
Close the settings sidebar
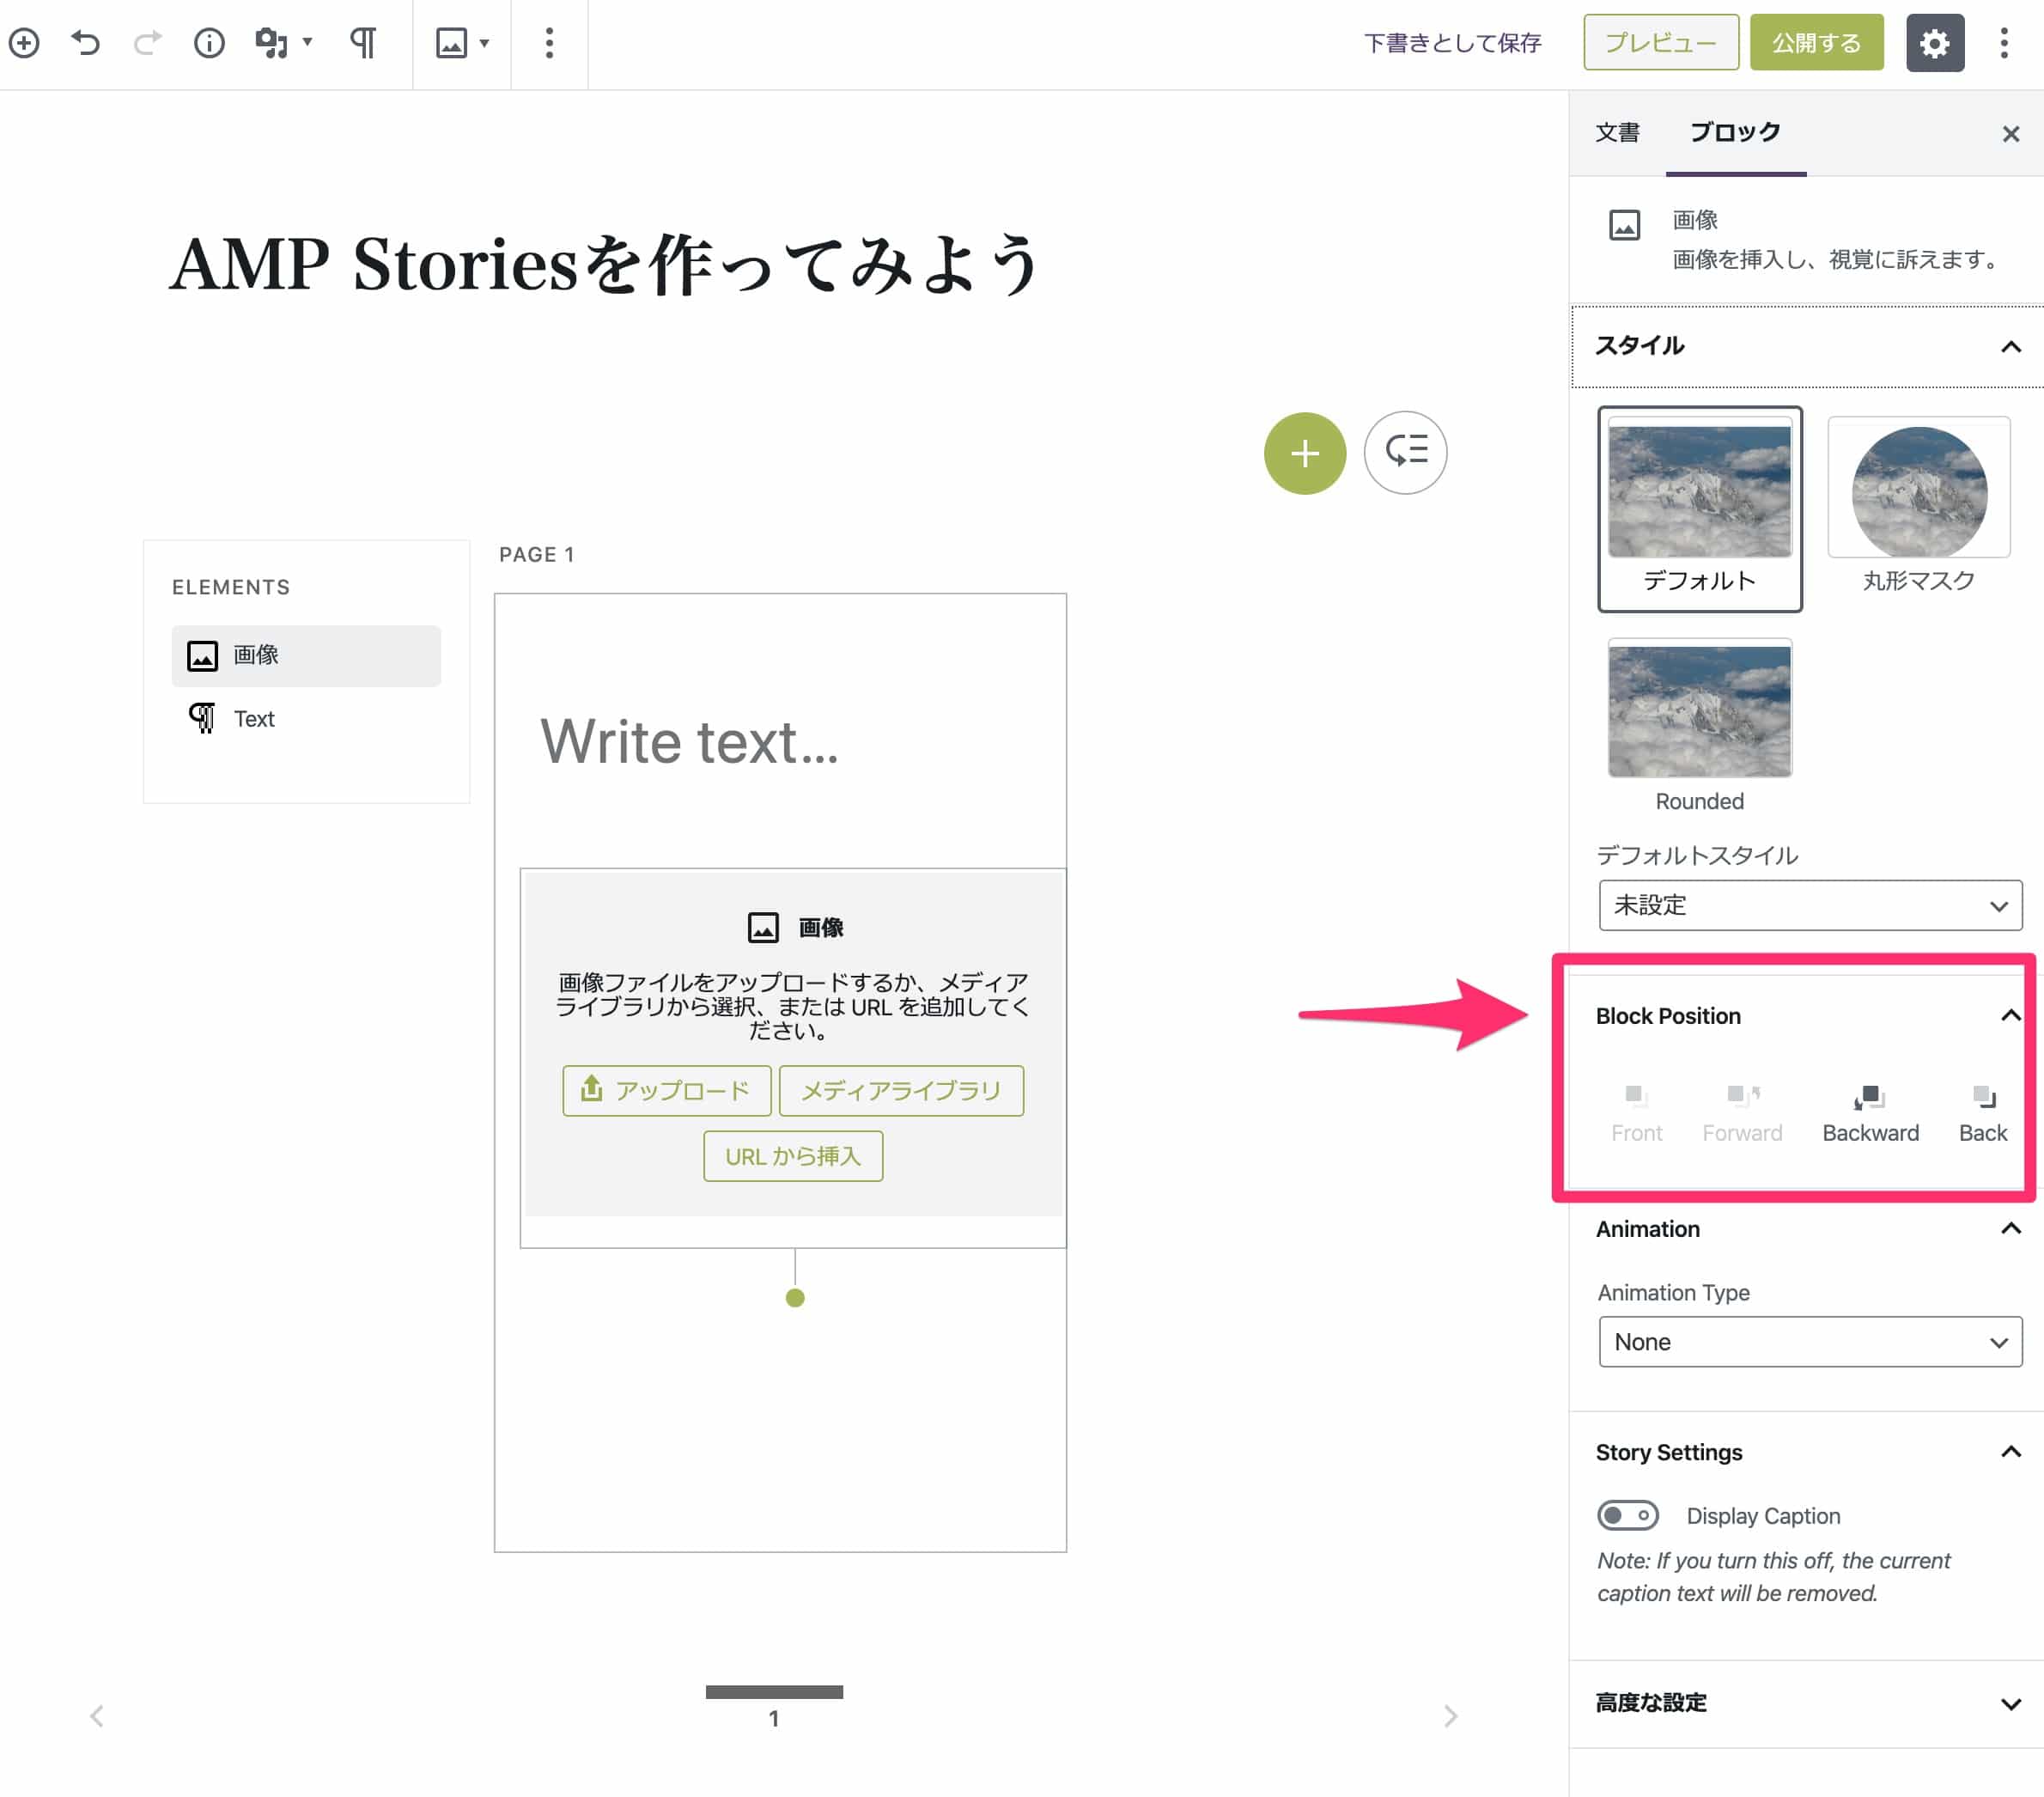[2011, 133]
